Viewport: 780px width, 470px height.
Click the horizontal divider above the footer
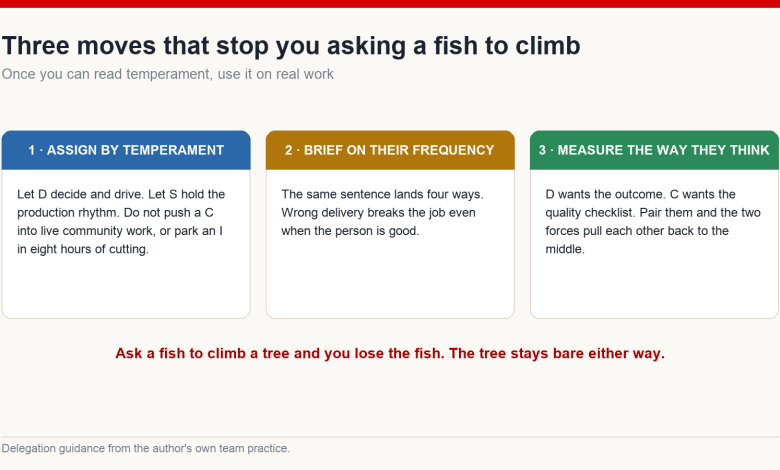pos(390,437)
